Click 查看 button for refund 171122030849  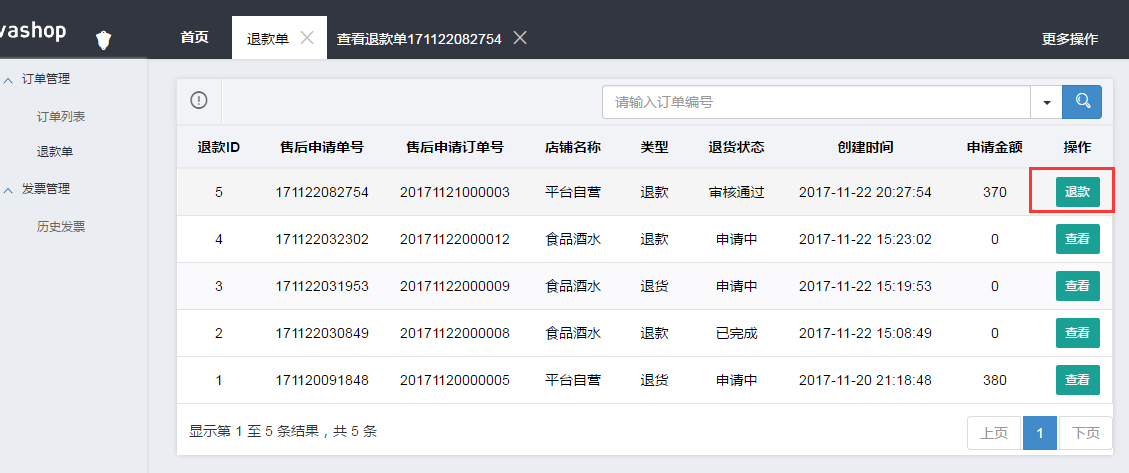(1077, 333)
